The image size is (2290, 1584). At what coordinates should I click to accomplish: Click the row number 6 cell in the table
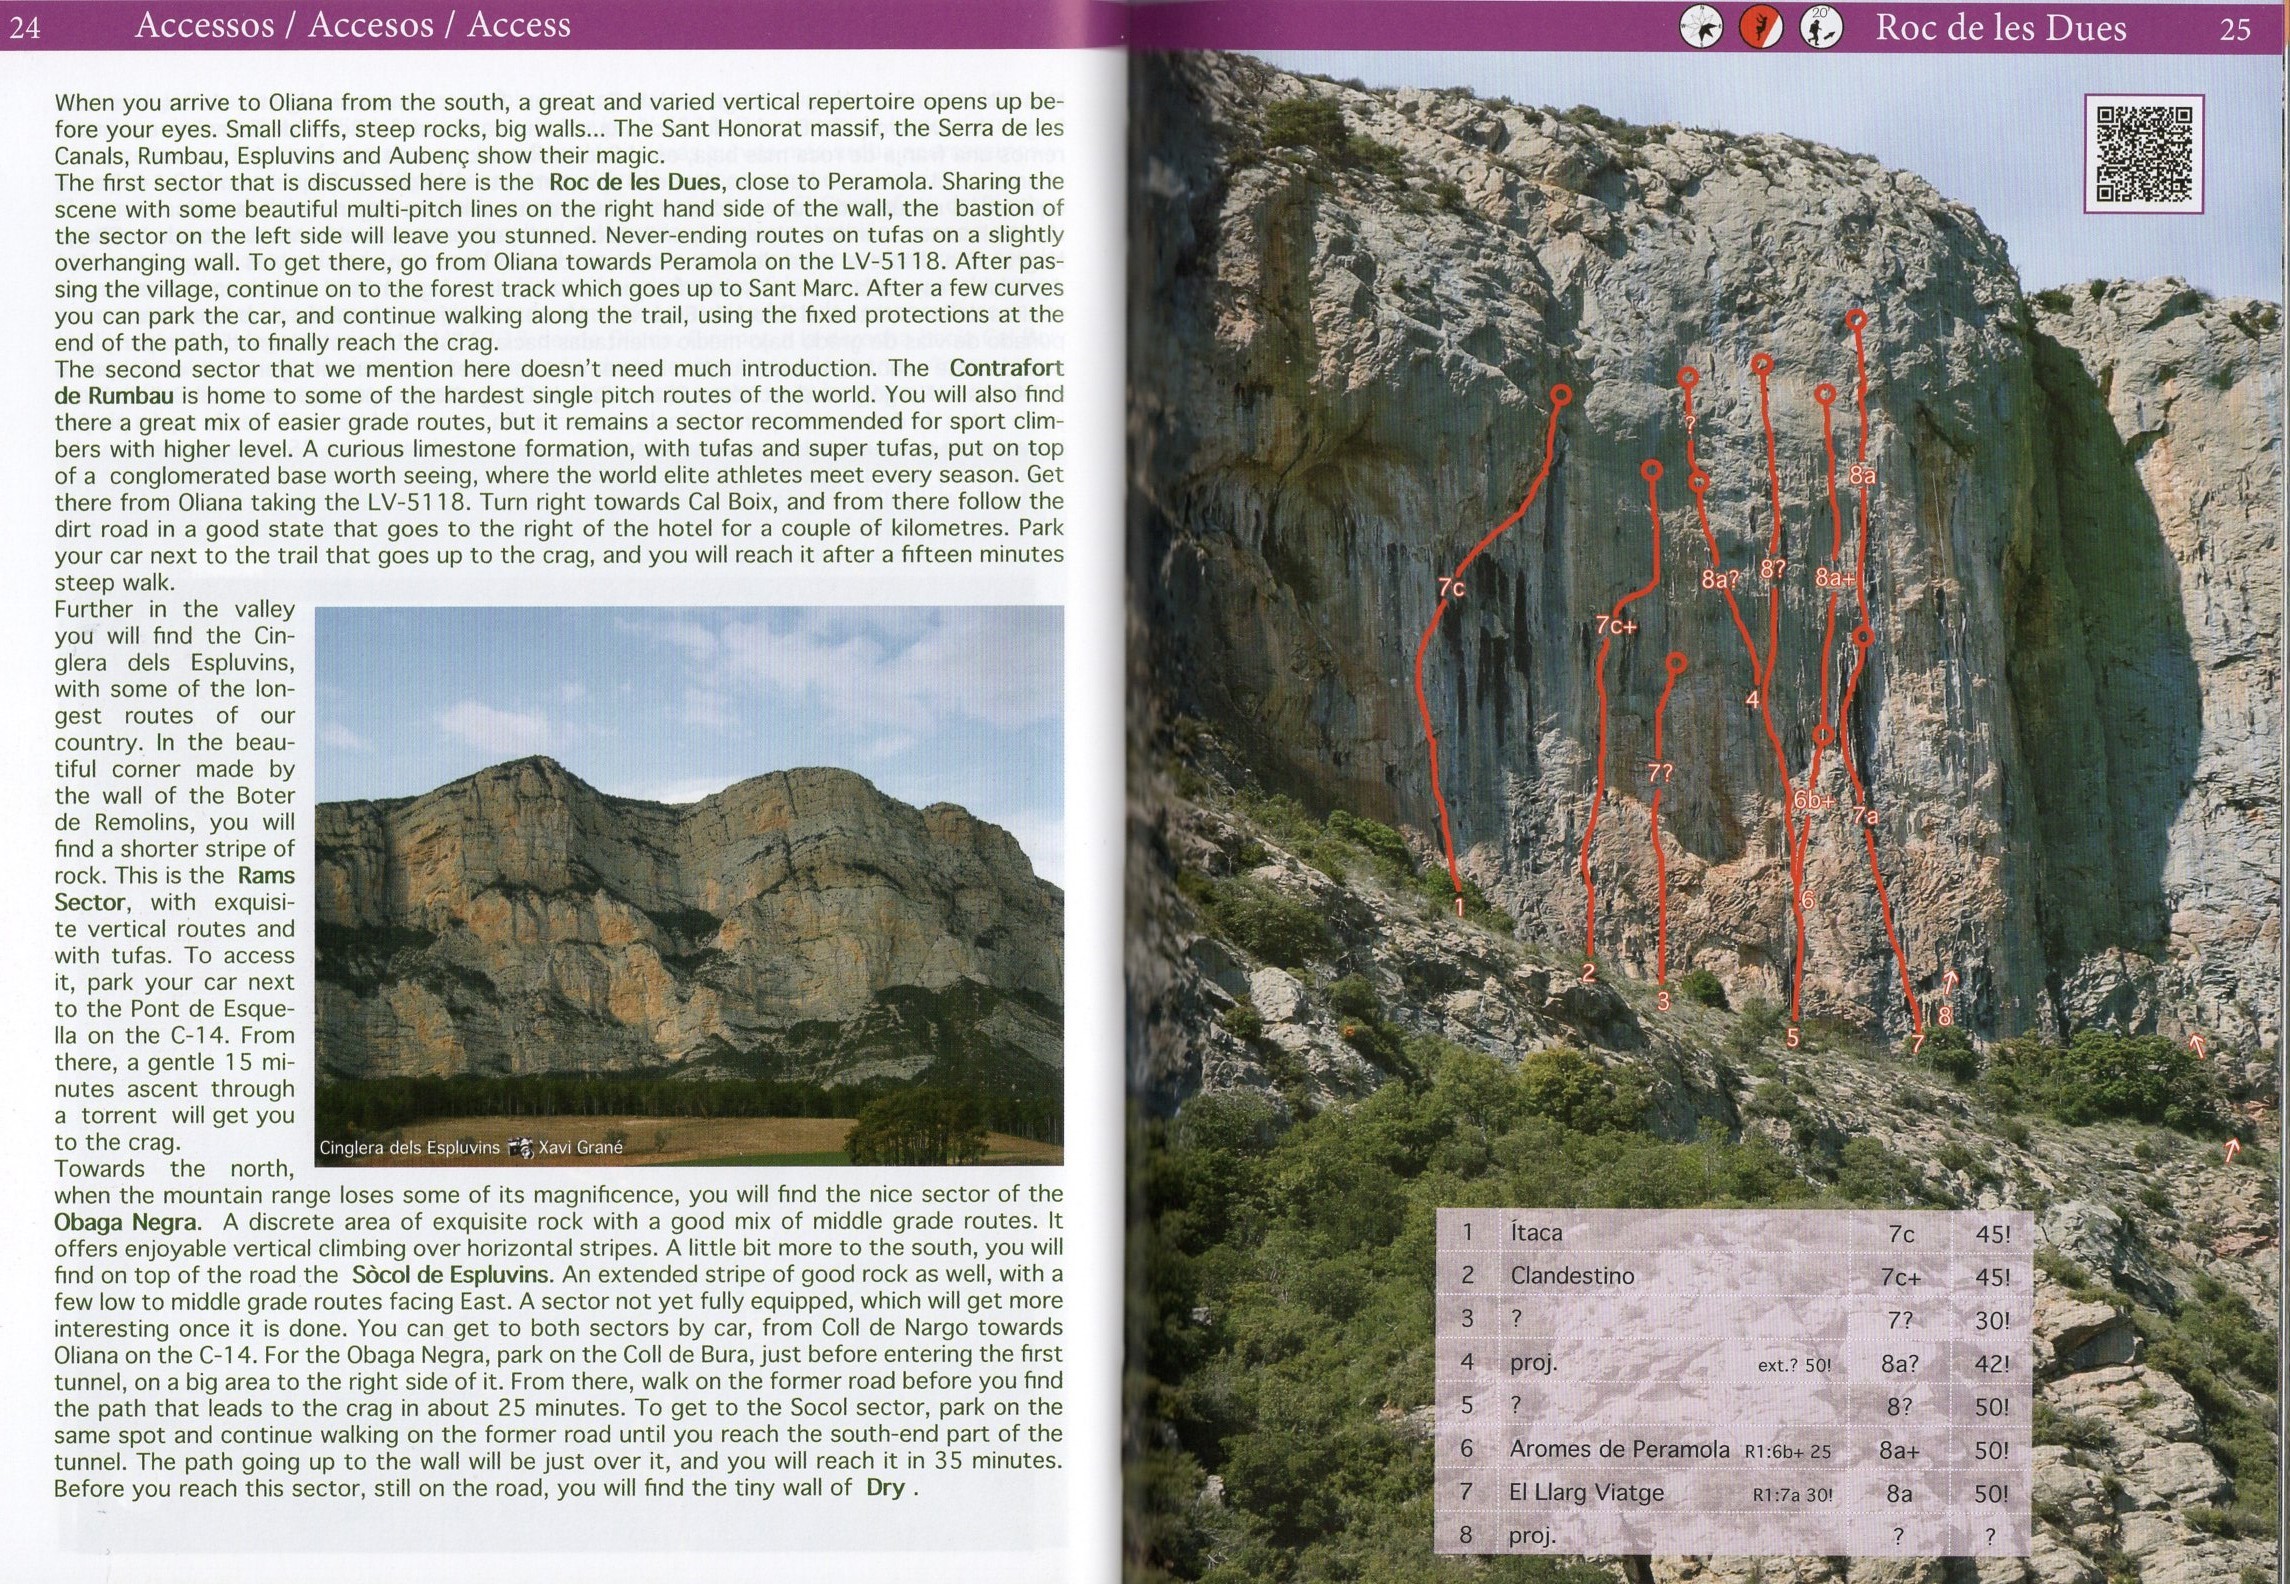click(x=1467, y=1448)
